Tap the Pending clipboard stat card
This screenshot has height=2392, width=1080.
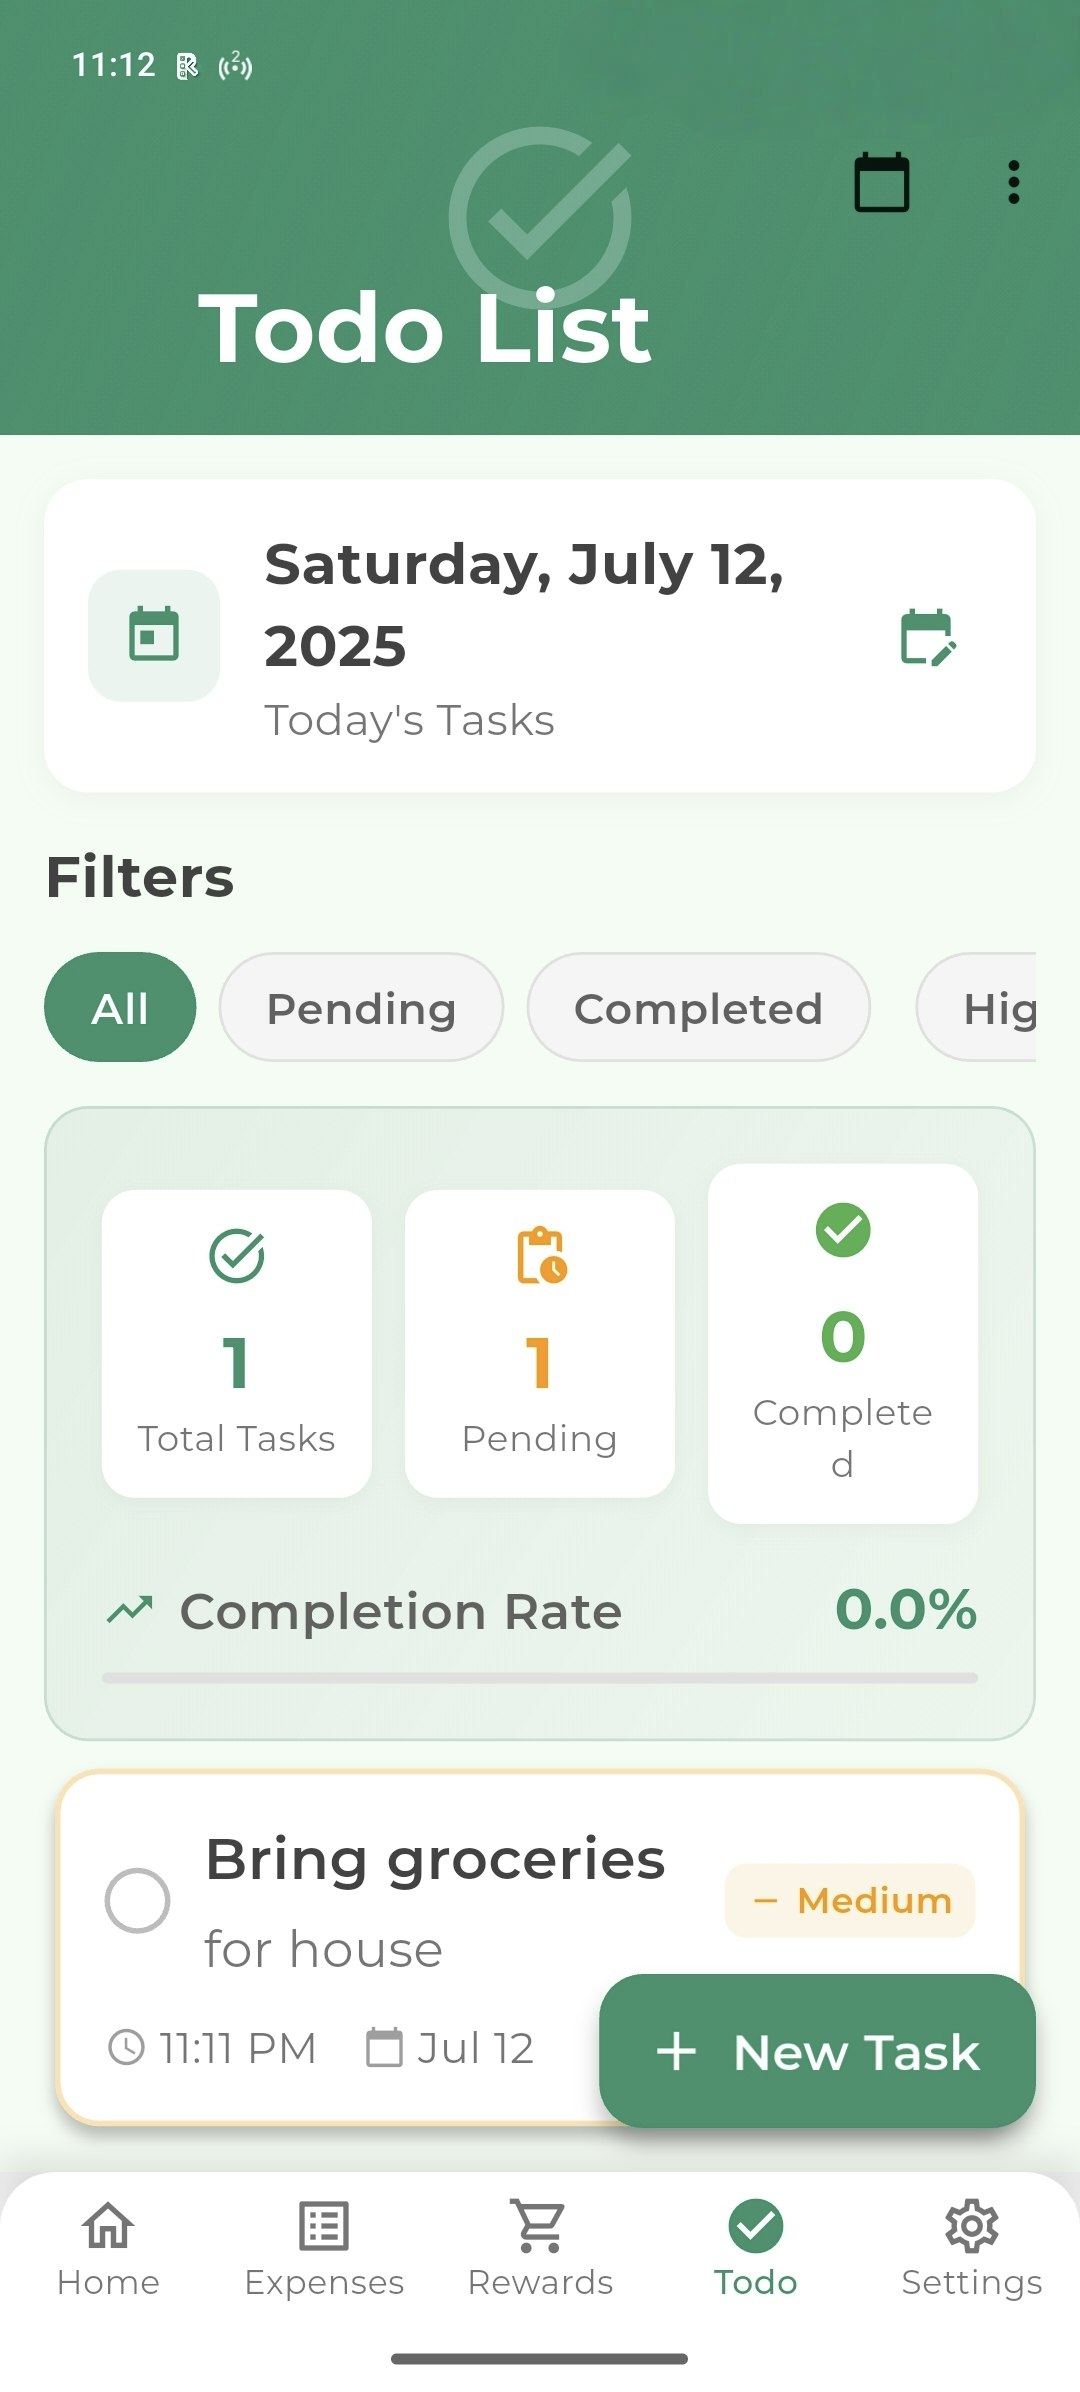point(540,1343)
